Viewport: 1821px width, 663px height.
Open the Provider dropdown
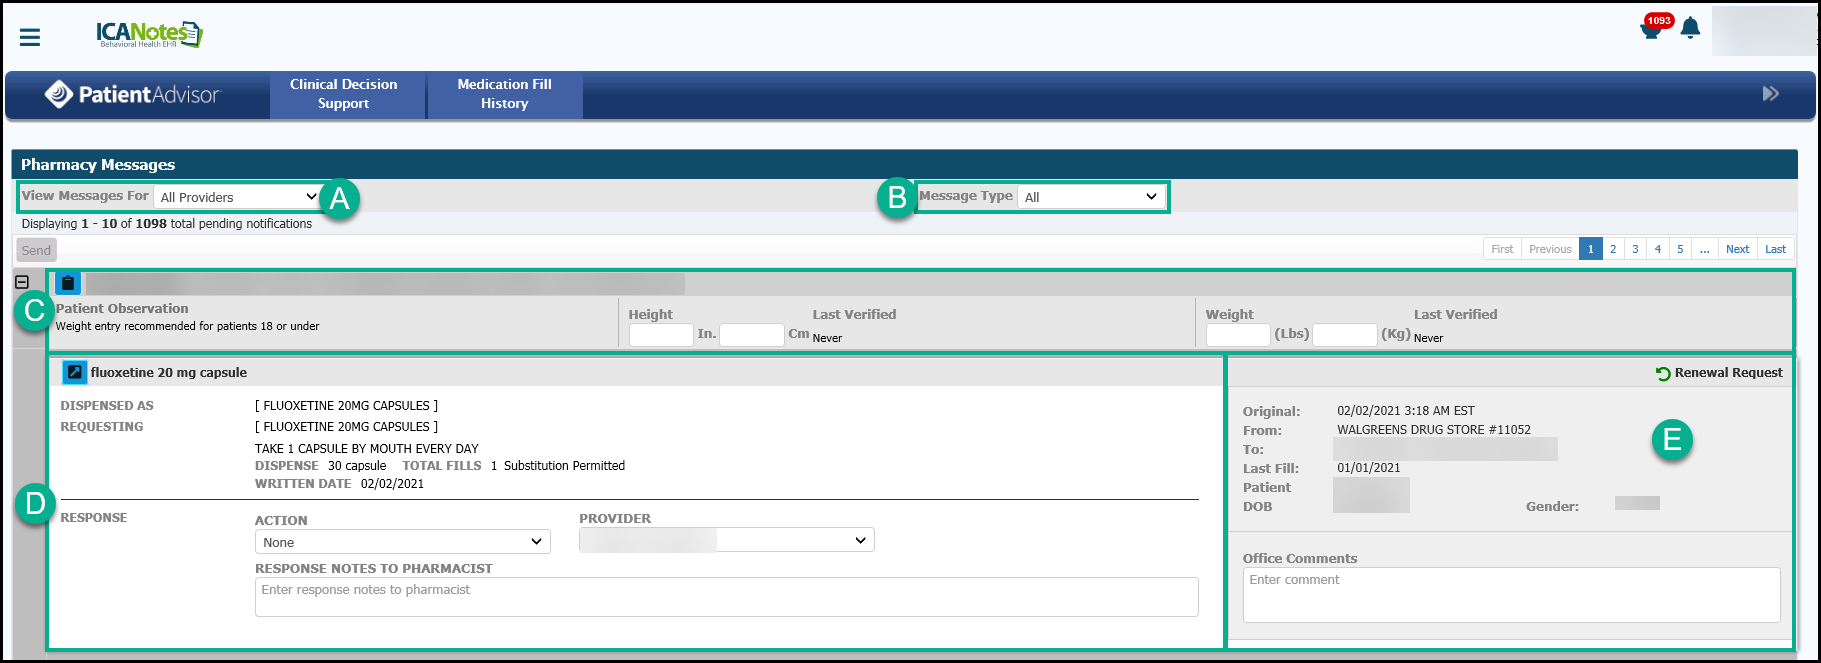tap(726, 540)
